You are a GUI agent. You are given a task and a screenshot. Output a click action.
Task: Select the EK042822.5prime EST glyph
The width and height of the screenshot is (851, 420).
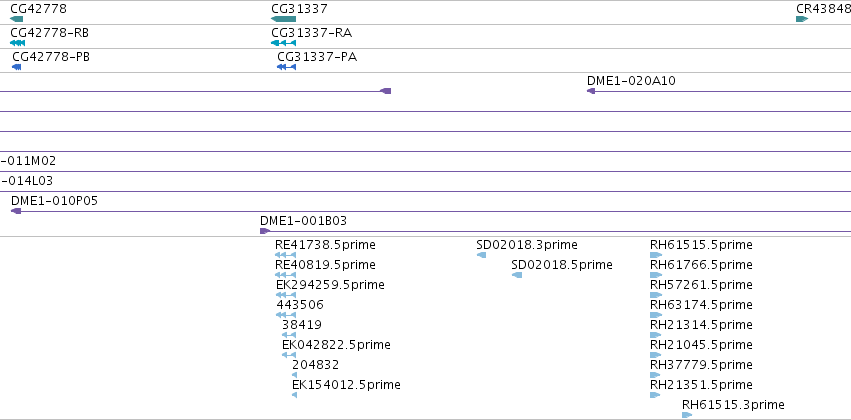pos(289,355)
